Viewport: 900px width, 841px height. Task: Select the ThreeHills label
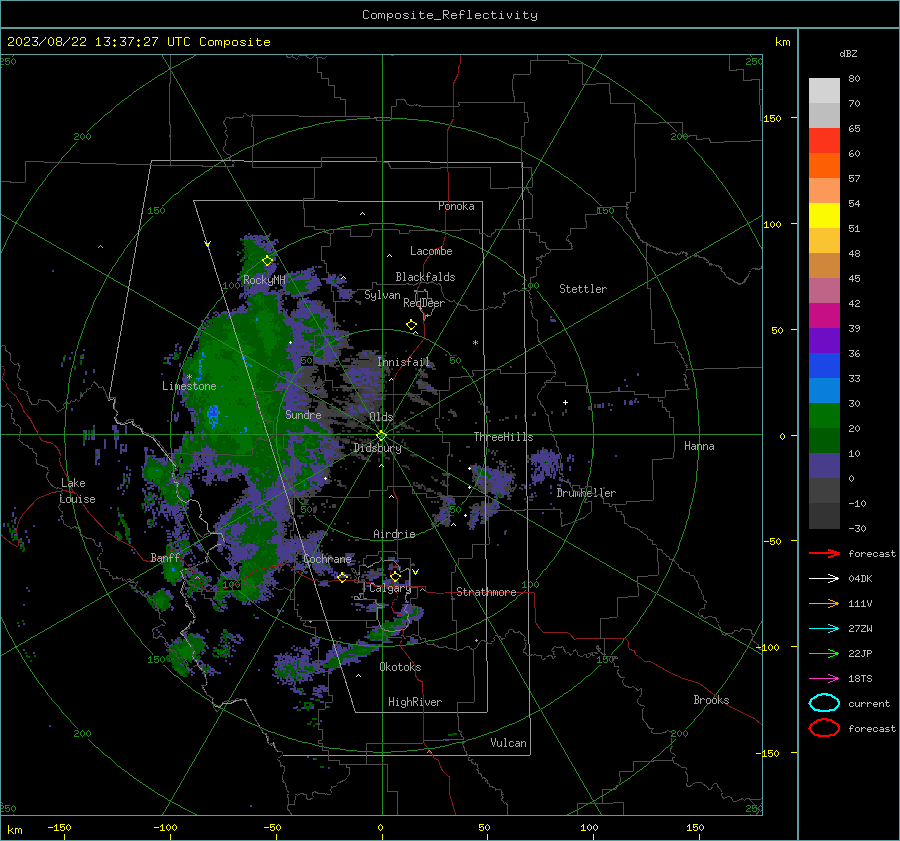click(x=503, y=437)
